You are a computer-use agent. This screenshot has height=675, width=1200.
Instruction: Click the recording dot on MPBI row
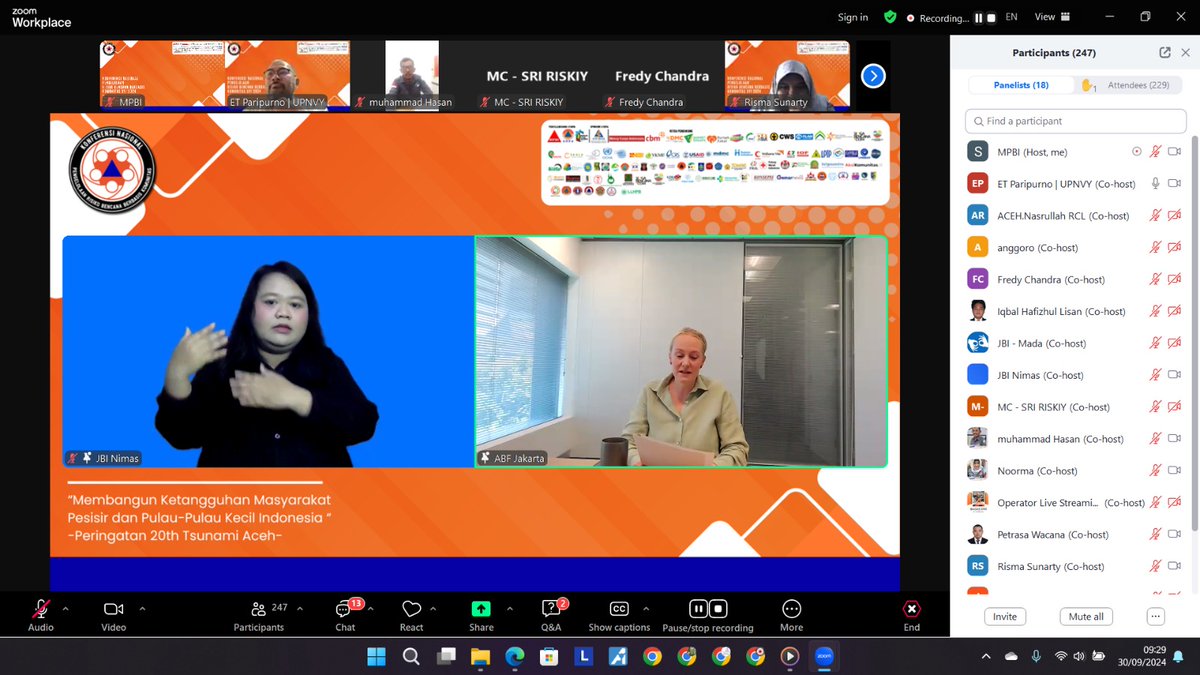coord(1136,152)
